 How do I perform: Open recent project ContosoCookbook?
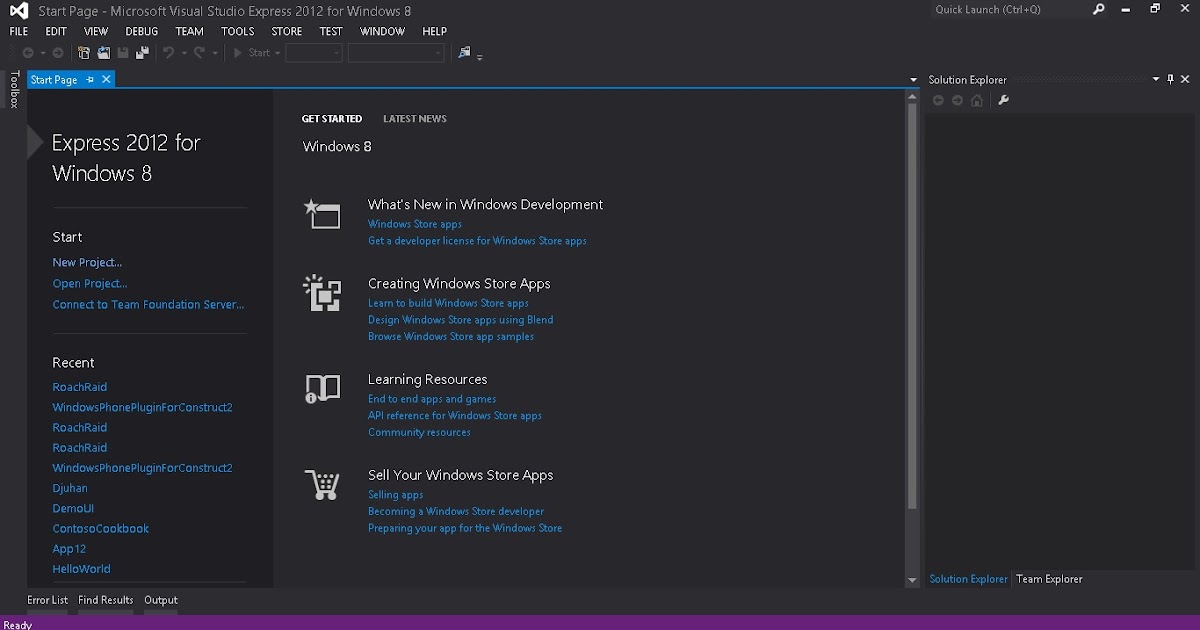[x=101, y=528]
